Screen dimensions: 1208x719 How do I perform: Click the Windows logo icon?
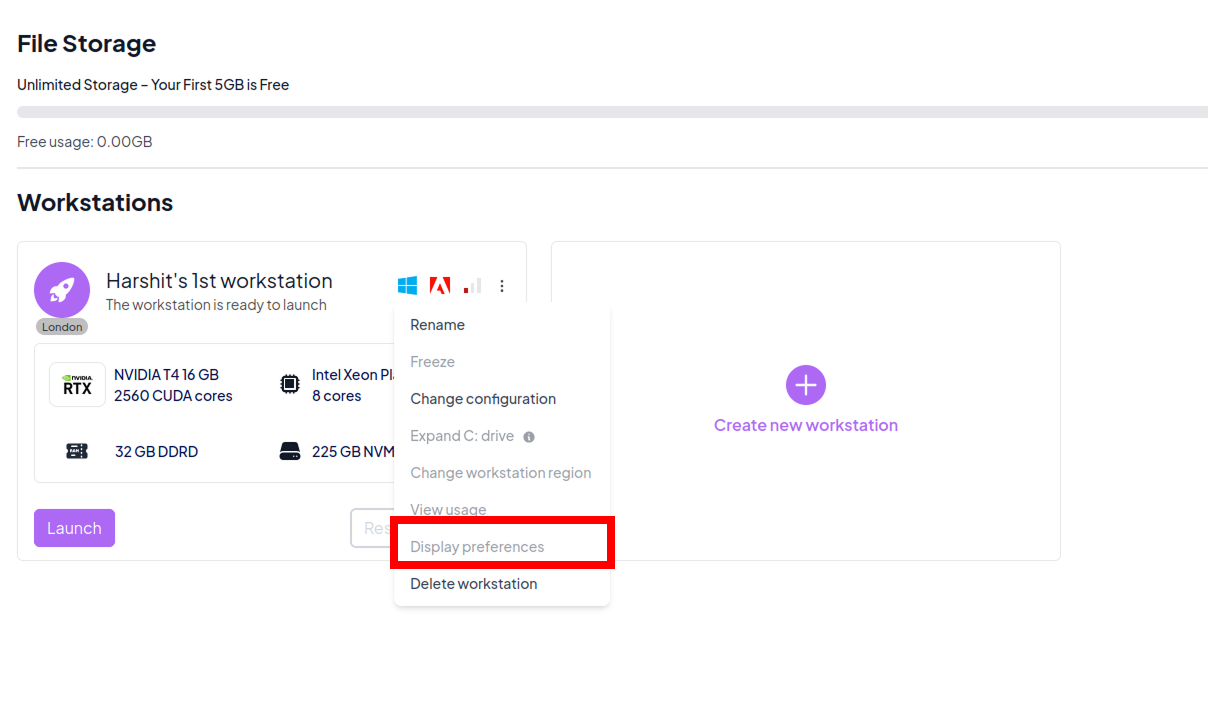tap(407, 286)
